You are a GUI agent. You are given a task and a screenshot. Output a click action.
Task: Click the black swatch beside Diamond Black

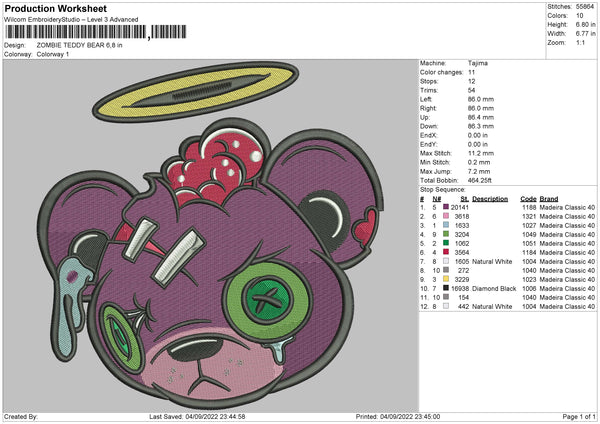pyautogui.click(x=445, y=288)
